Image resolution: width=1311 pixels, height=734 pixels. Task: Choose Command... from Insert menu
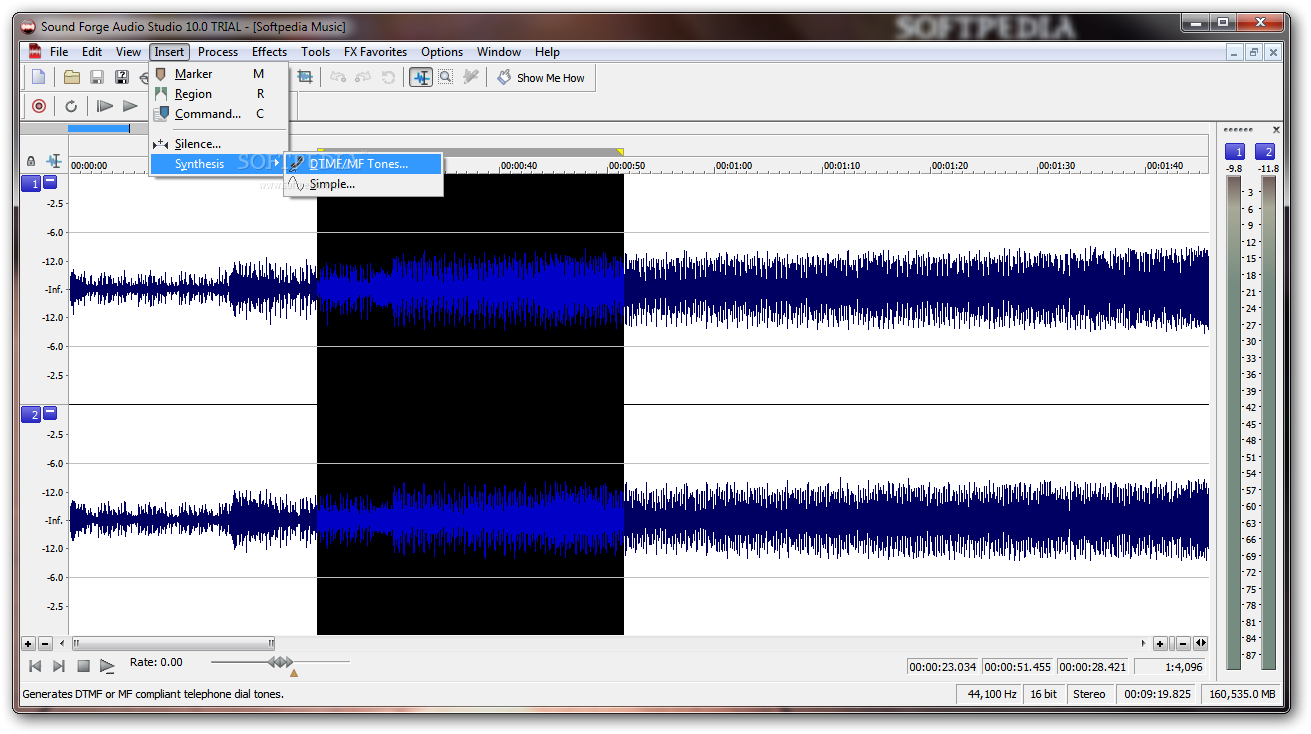(x=219, y=114)
